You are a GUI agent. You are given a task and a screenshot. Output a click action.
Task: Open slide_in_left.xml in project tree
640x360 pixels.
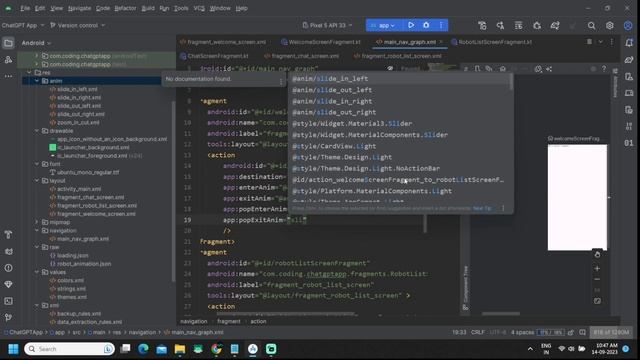(77, 89)
